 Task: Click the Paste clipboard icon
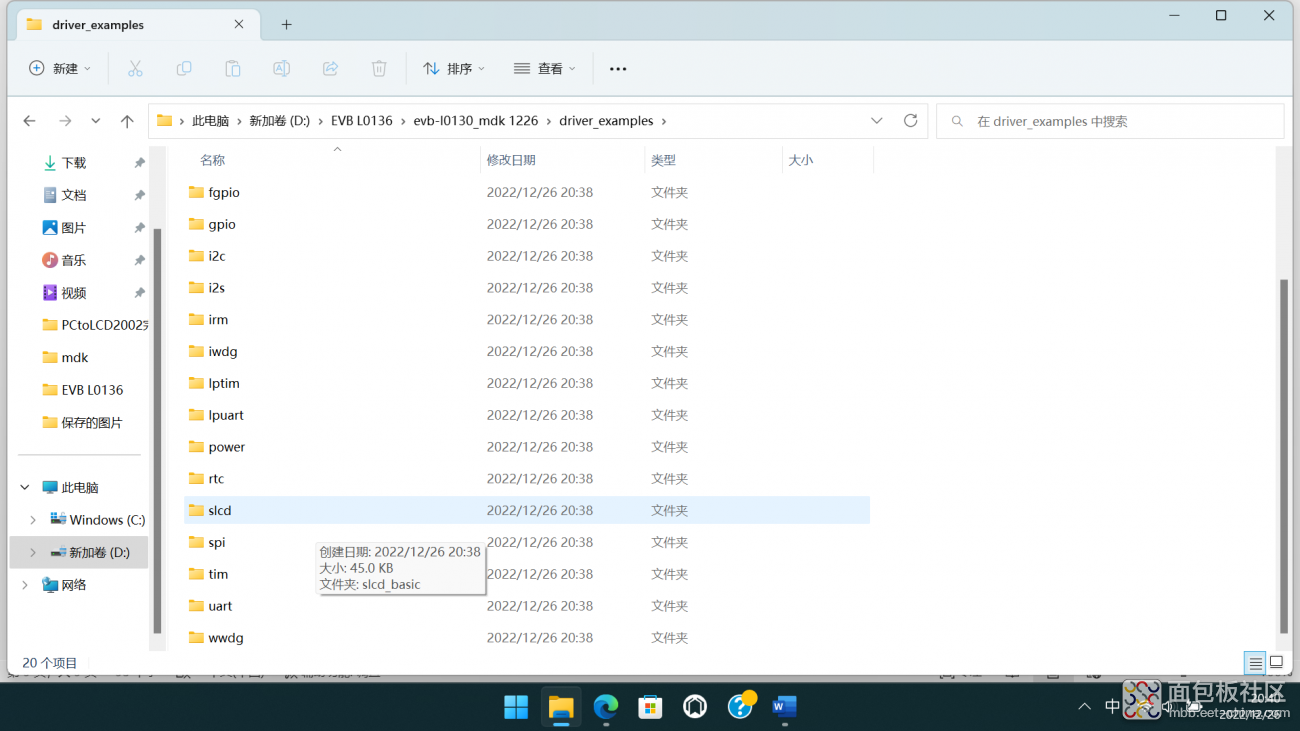point(233,68)
